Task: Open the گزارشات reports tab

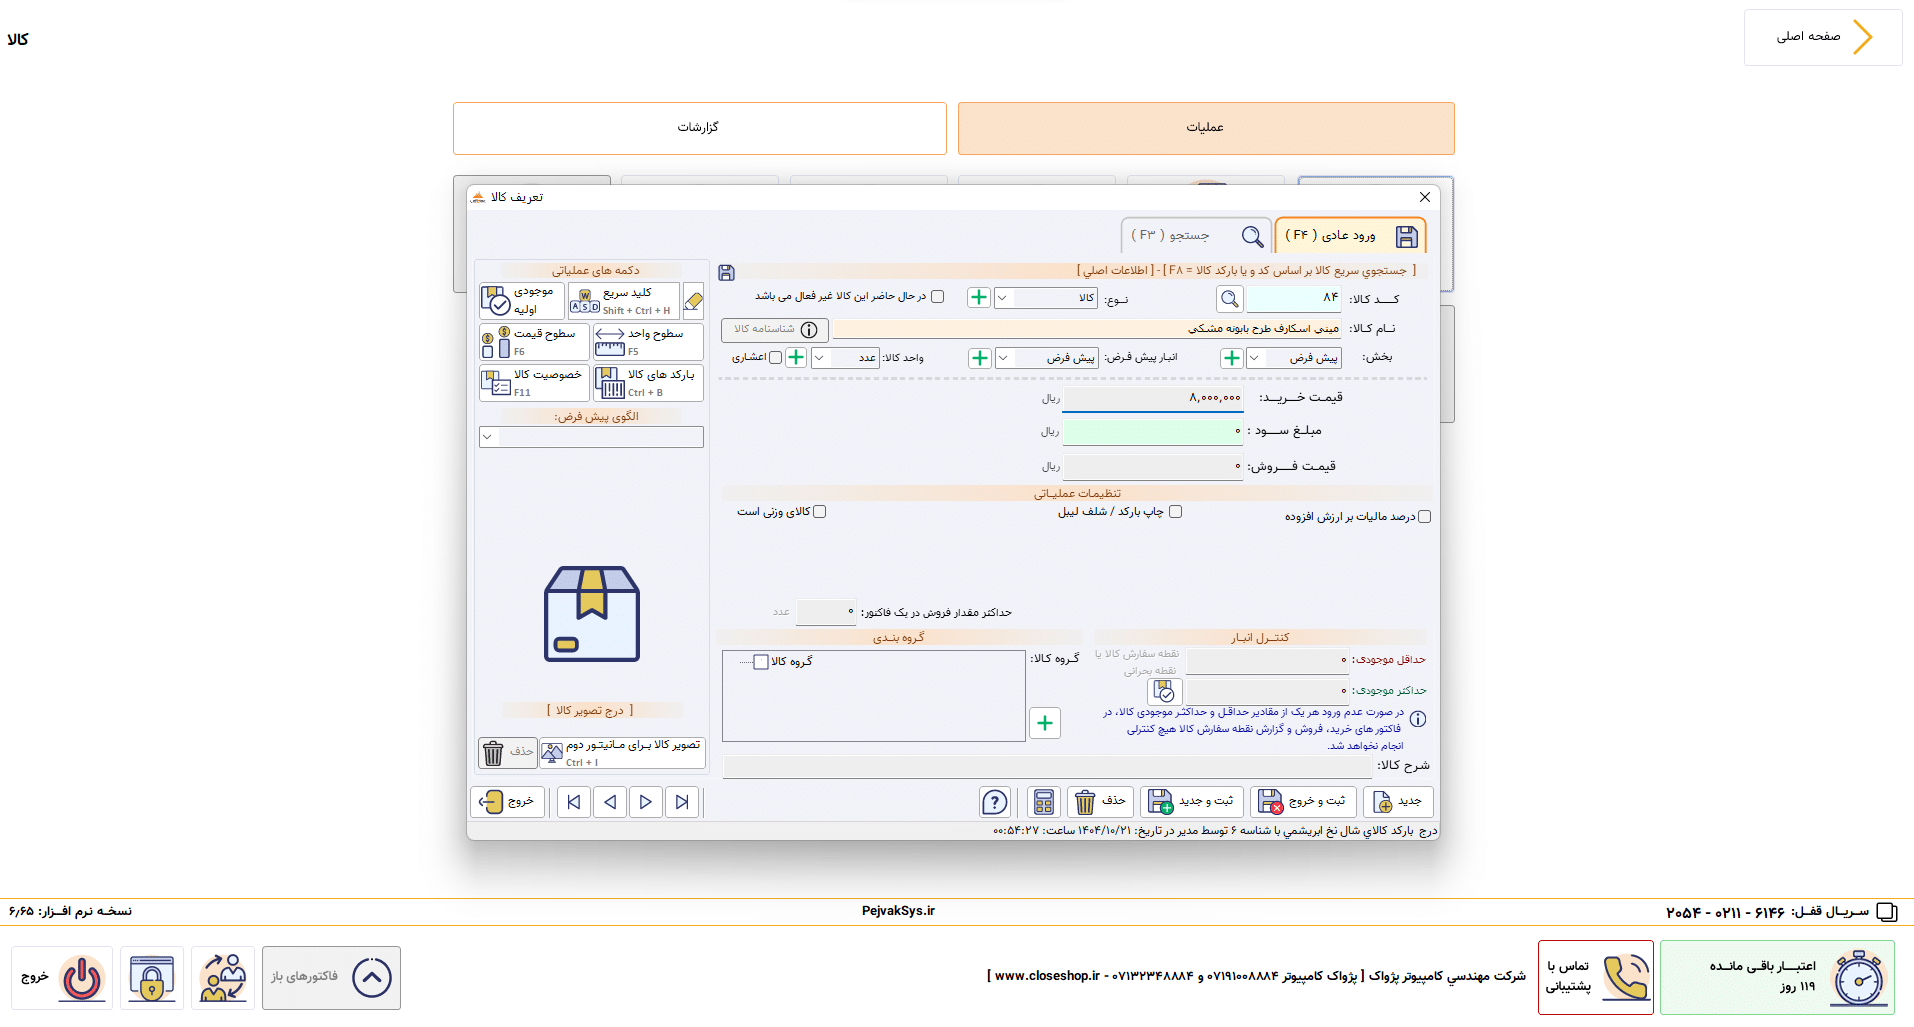Action: (x=699, y=128)
